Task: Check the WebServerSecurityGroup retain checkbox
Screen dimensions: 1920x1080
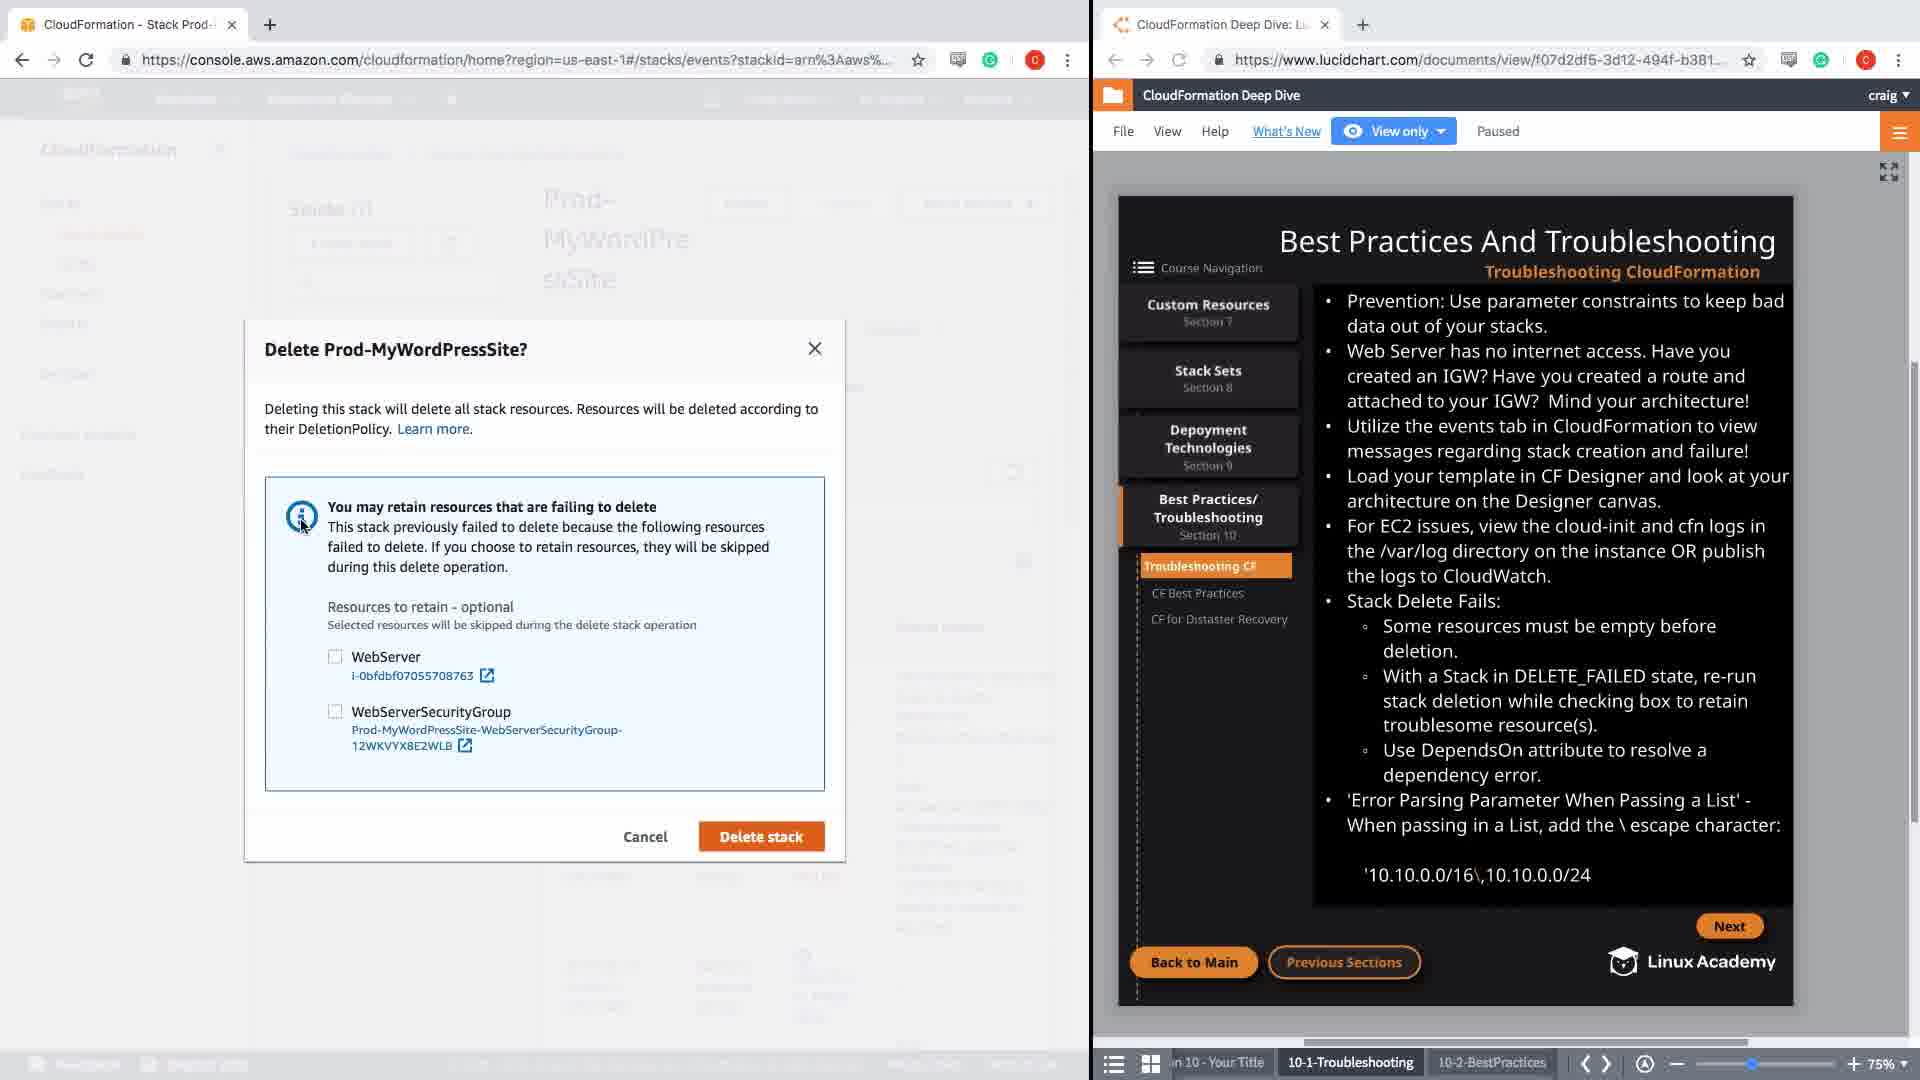Action: click(x=335, y=712)
